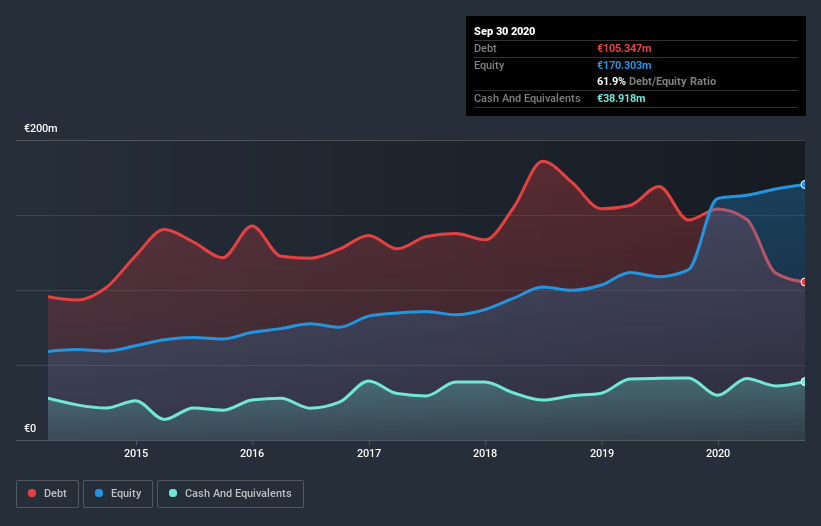Click the €0 y-axis label

[30, 429]
